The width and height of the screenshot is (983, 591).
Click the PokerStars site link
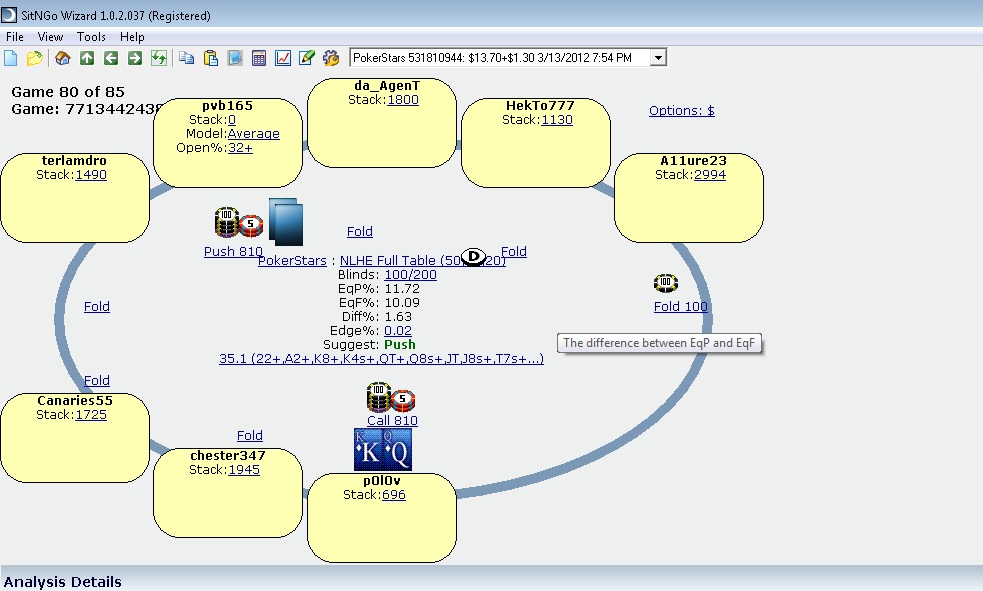pyautogui.click(x=292, y=260)
